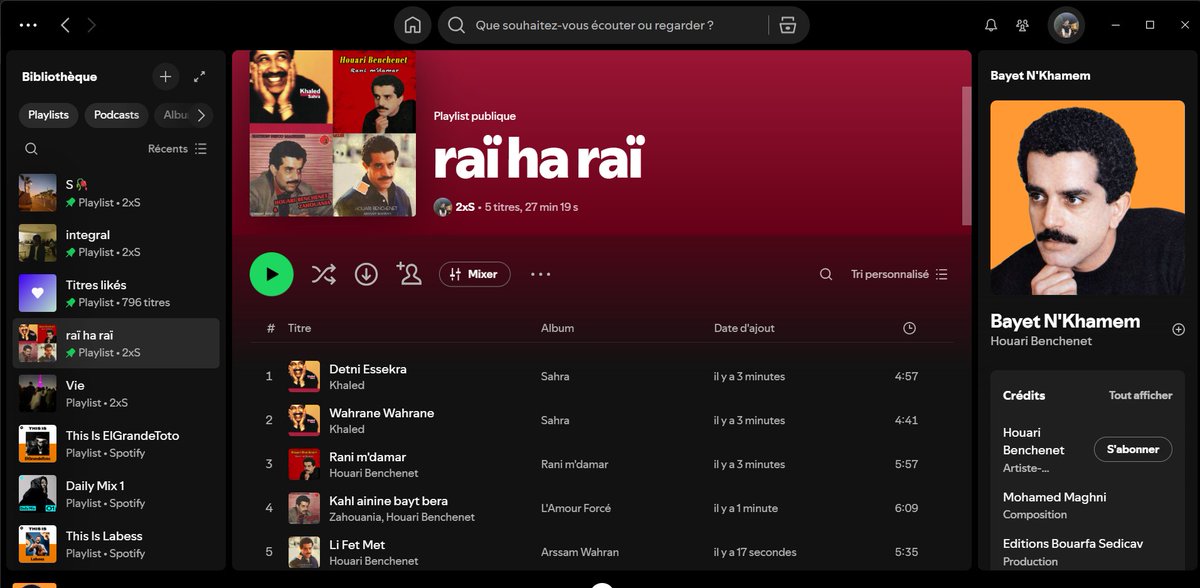Click Tout afficher in Crédits
The image size is (1200, 588).
(x=1140, y=395)
